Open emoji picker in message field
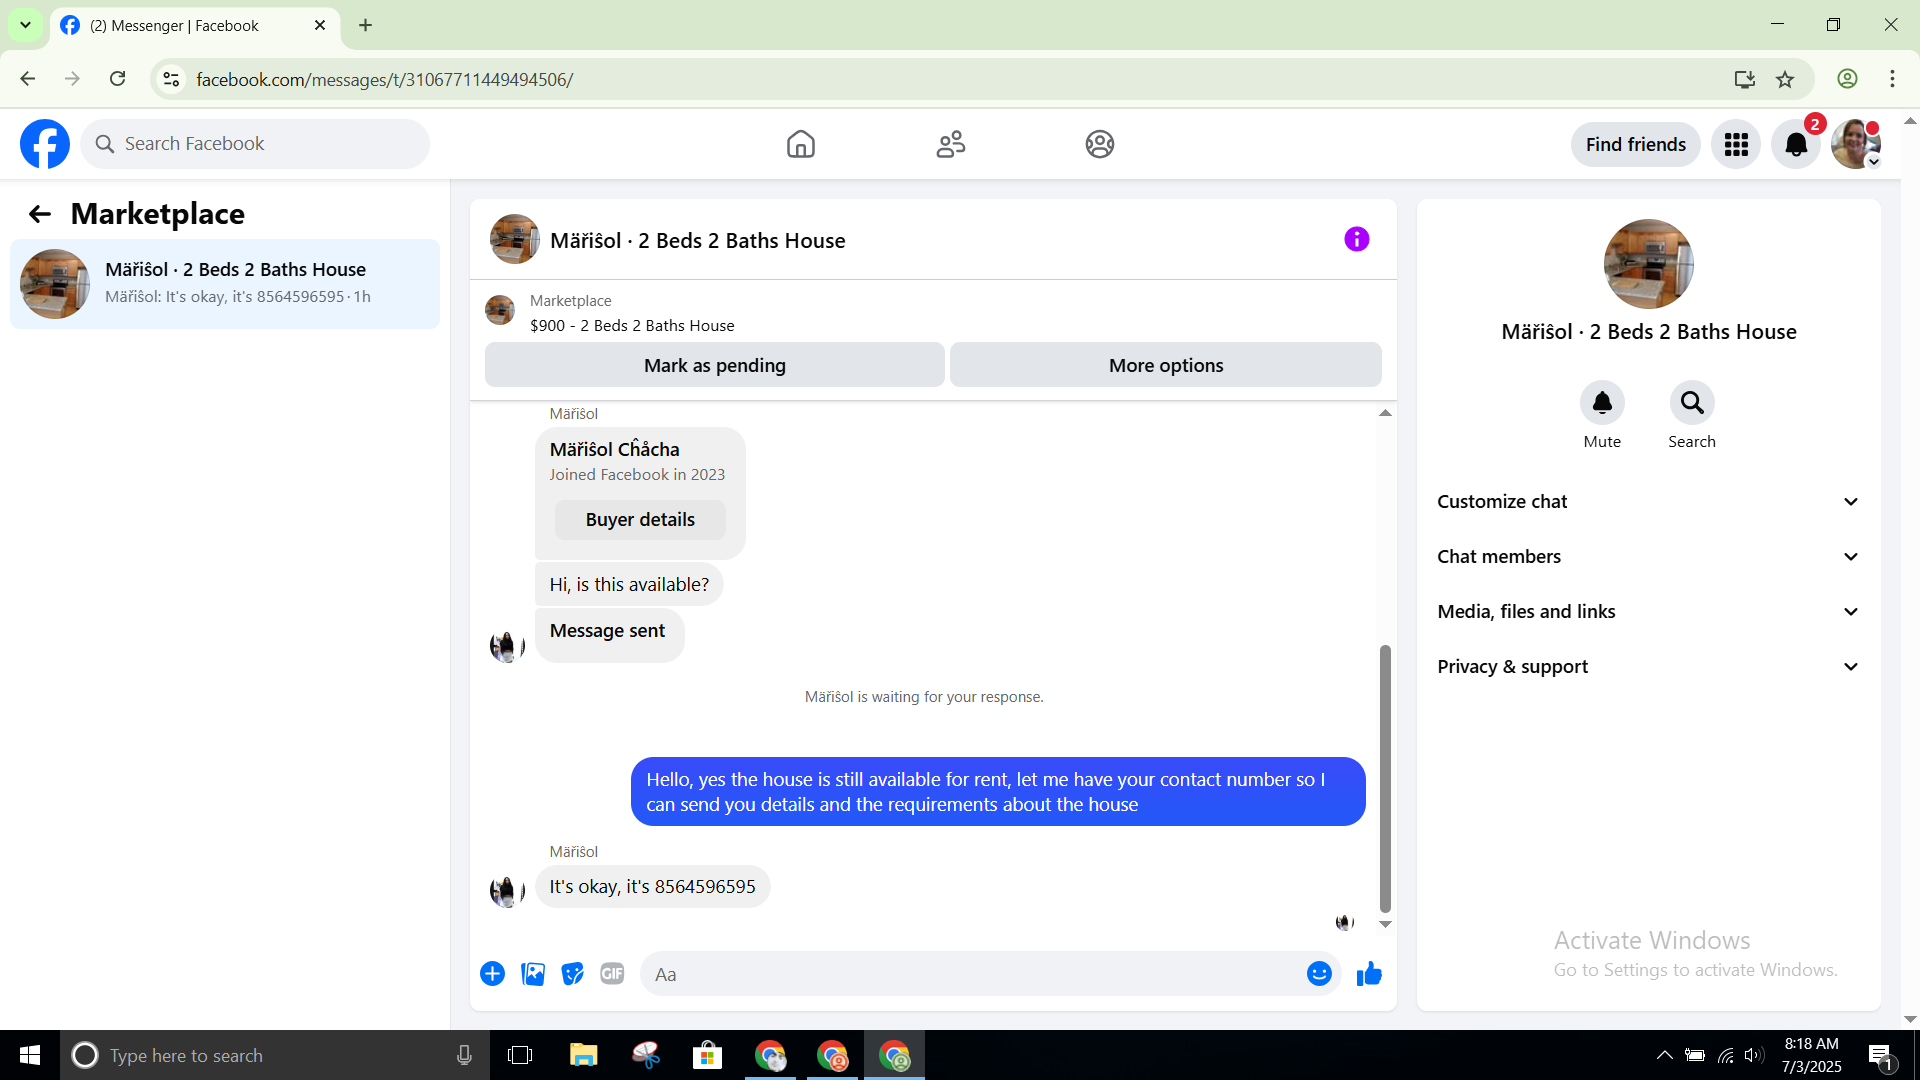The height and width of the screenshot is (1080, 1920). [x=1319, y=974]
